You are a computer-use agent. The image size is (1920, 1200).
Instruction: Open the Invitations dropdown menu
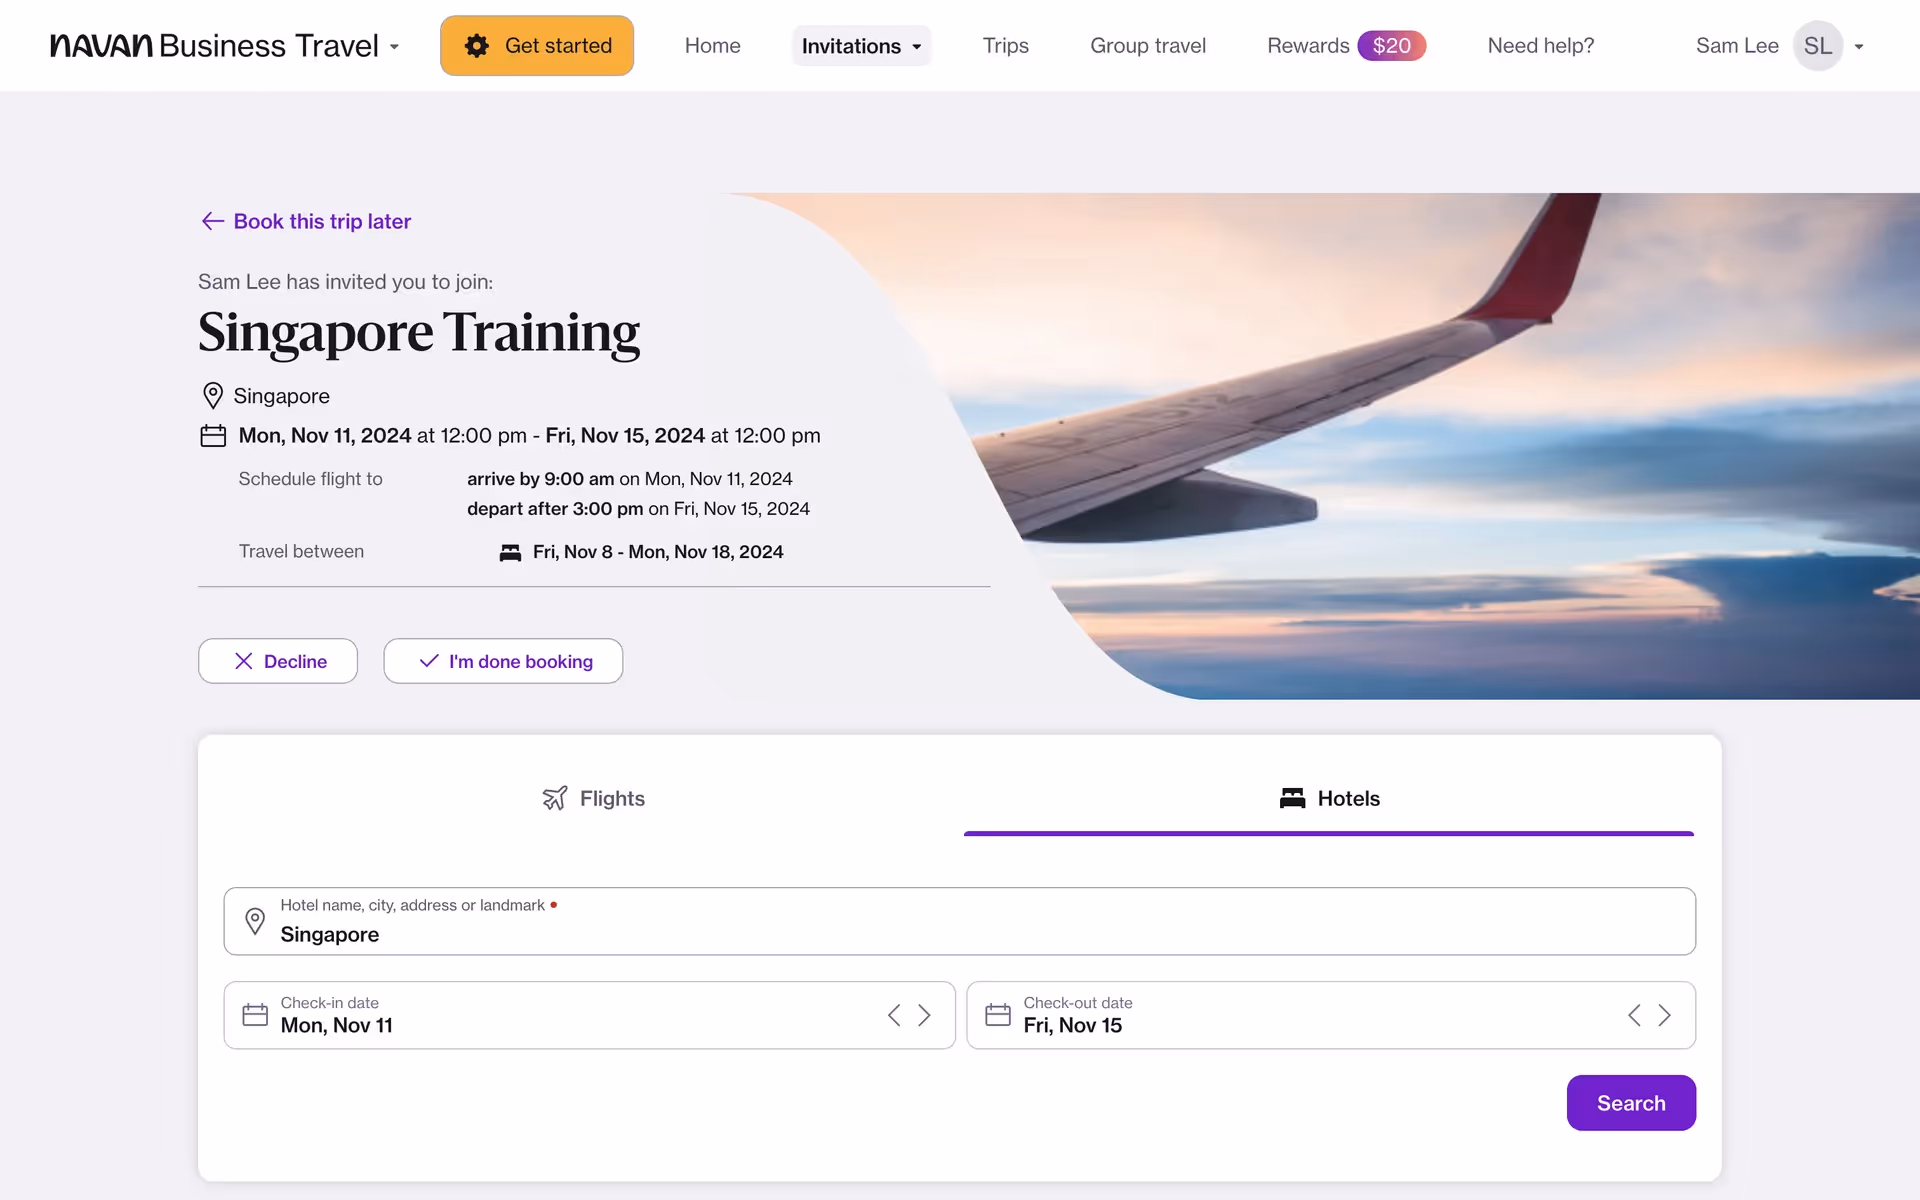point(861,46)
